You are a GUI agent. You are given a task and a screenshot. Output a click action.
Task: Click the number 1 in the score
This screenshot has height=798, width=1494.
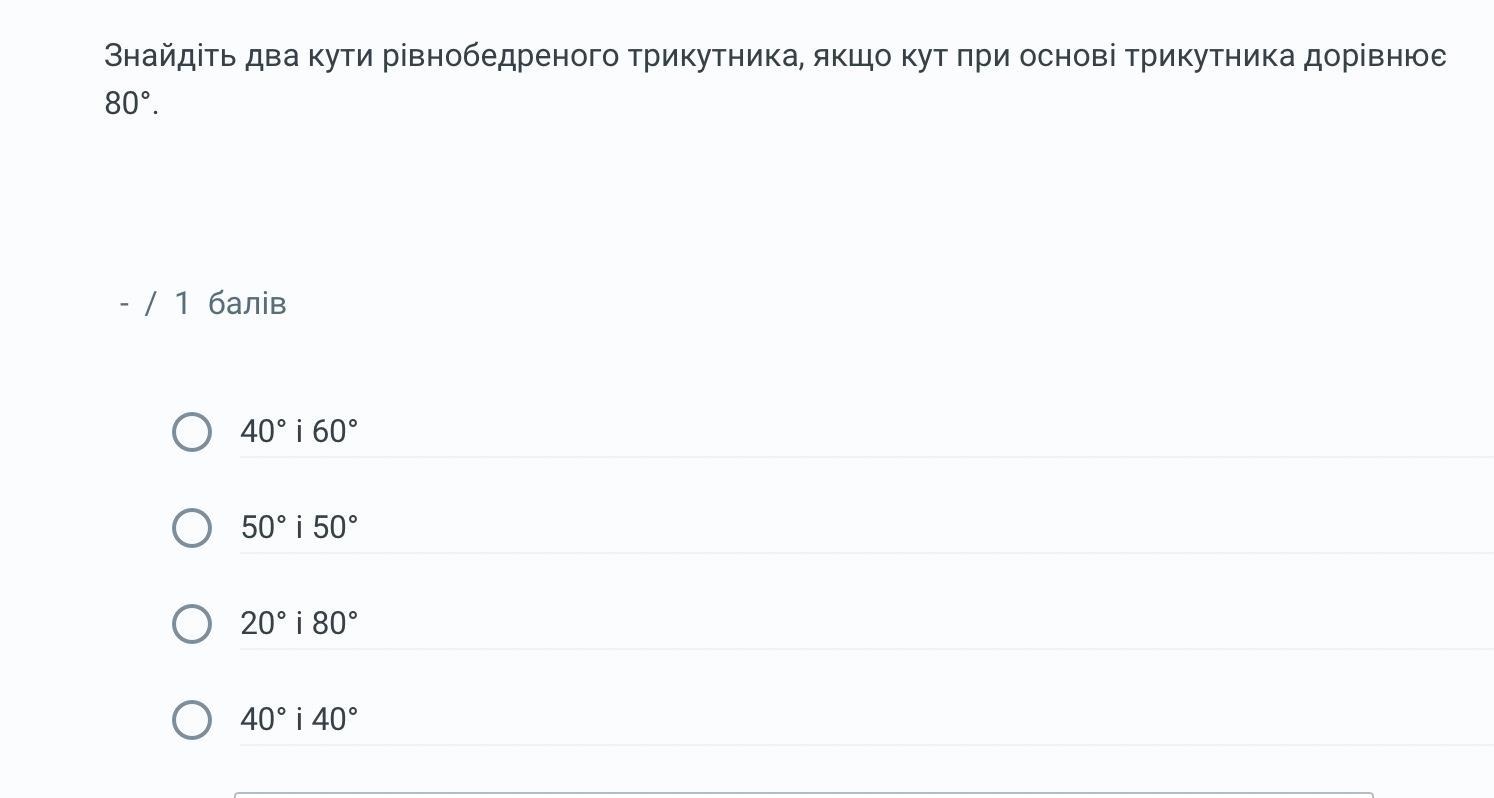click(x=182, y=304)
